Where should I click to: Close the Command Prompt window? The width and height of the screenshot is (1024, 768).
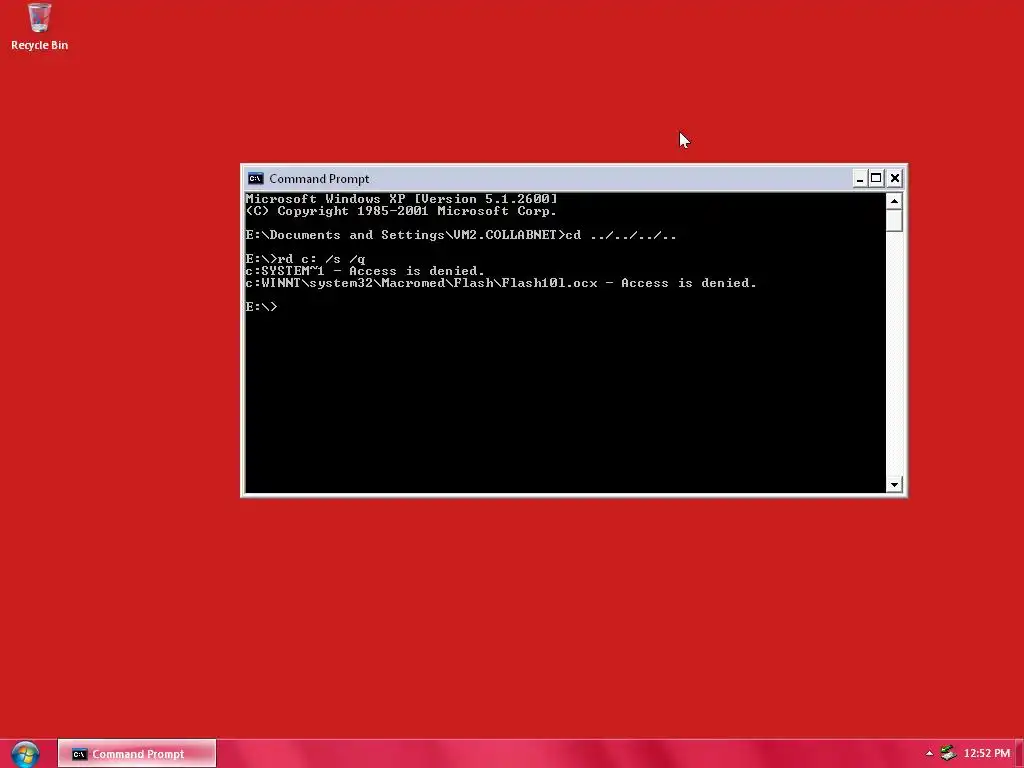(895, 178)
